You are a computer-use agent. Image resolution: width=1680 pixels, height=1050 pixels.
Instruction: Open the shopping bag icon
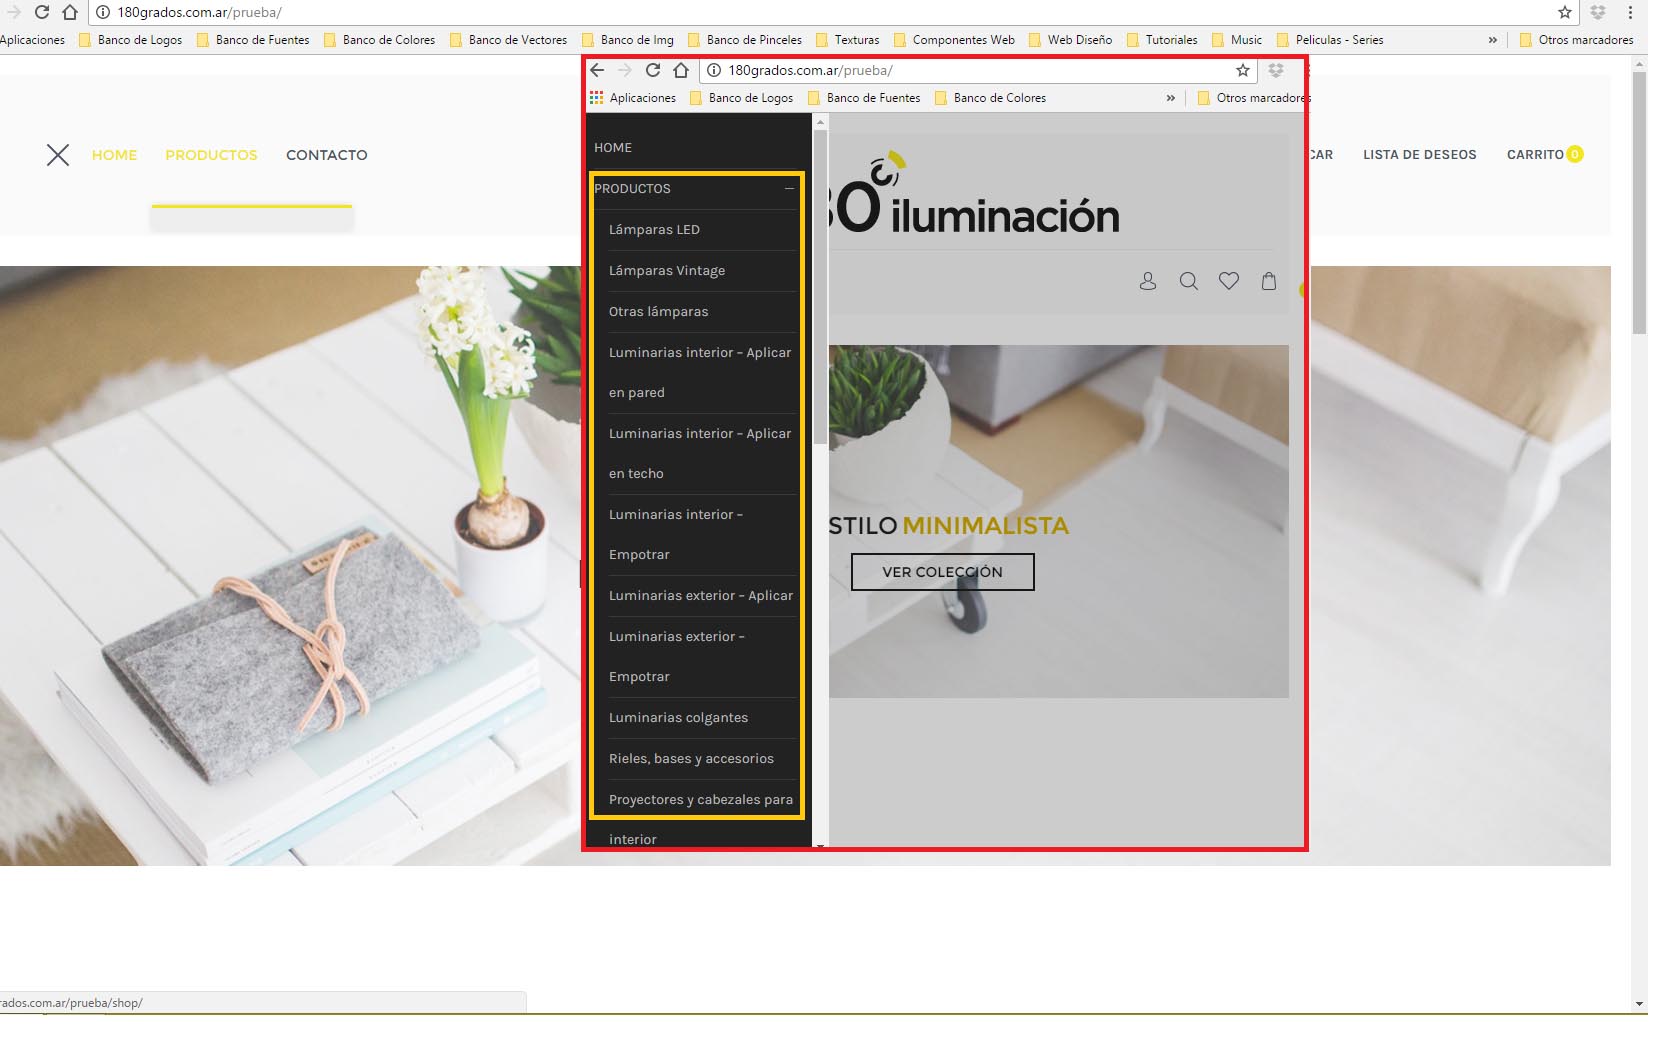click(1269, 281)
